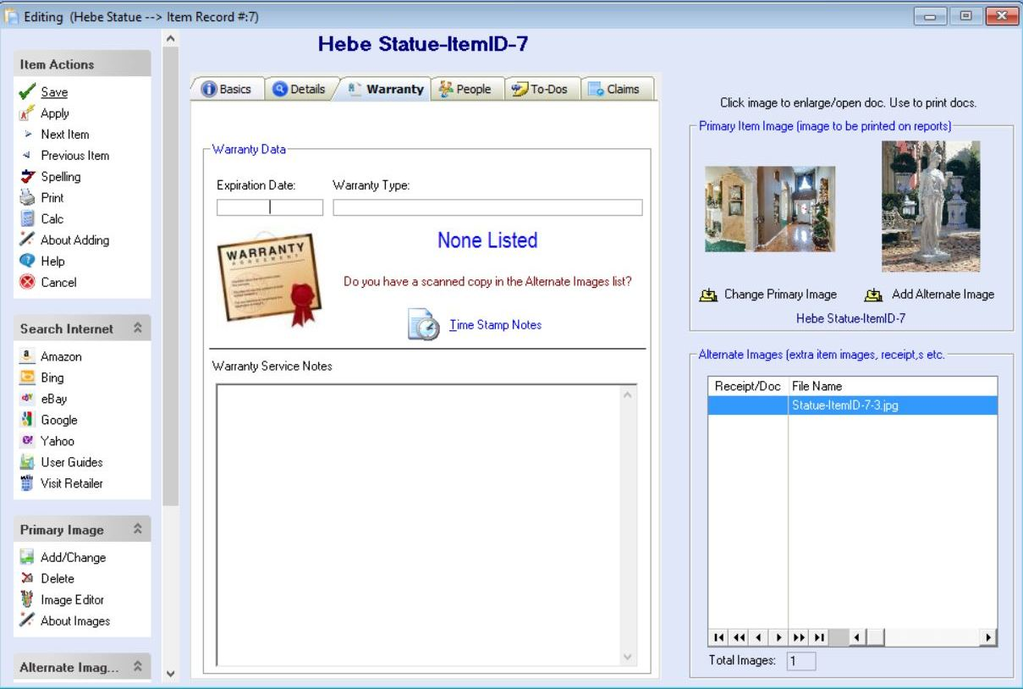
Task: Open the Claims tab
Action: point(615,89)
